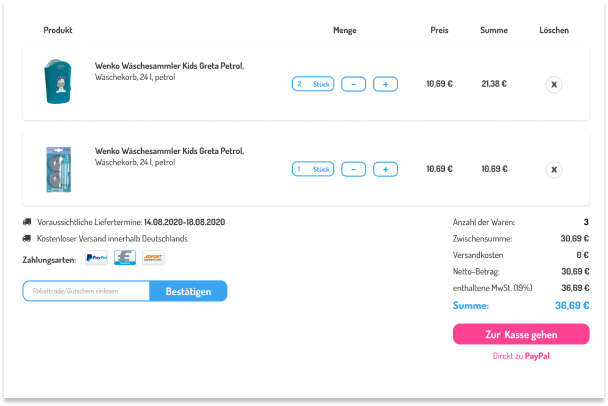Click the Menge column header
Image resolution: width=608 pixels, height=406 pixels.
(x=345, y=30)
